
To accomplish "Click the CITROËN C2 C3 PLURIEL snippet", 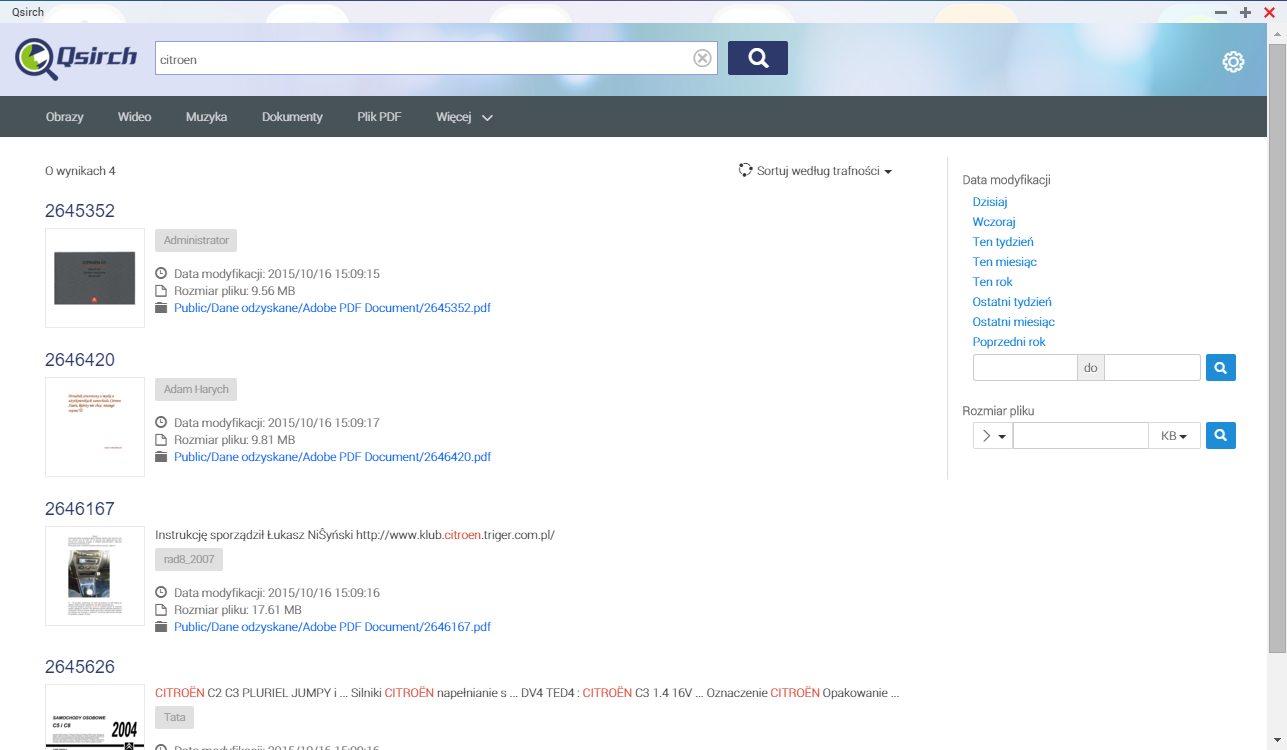I will pyautogui.click(x=527, y=692).
